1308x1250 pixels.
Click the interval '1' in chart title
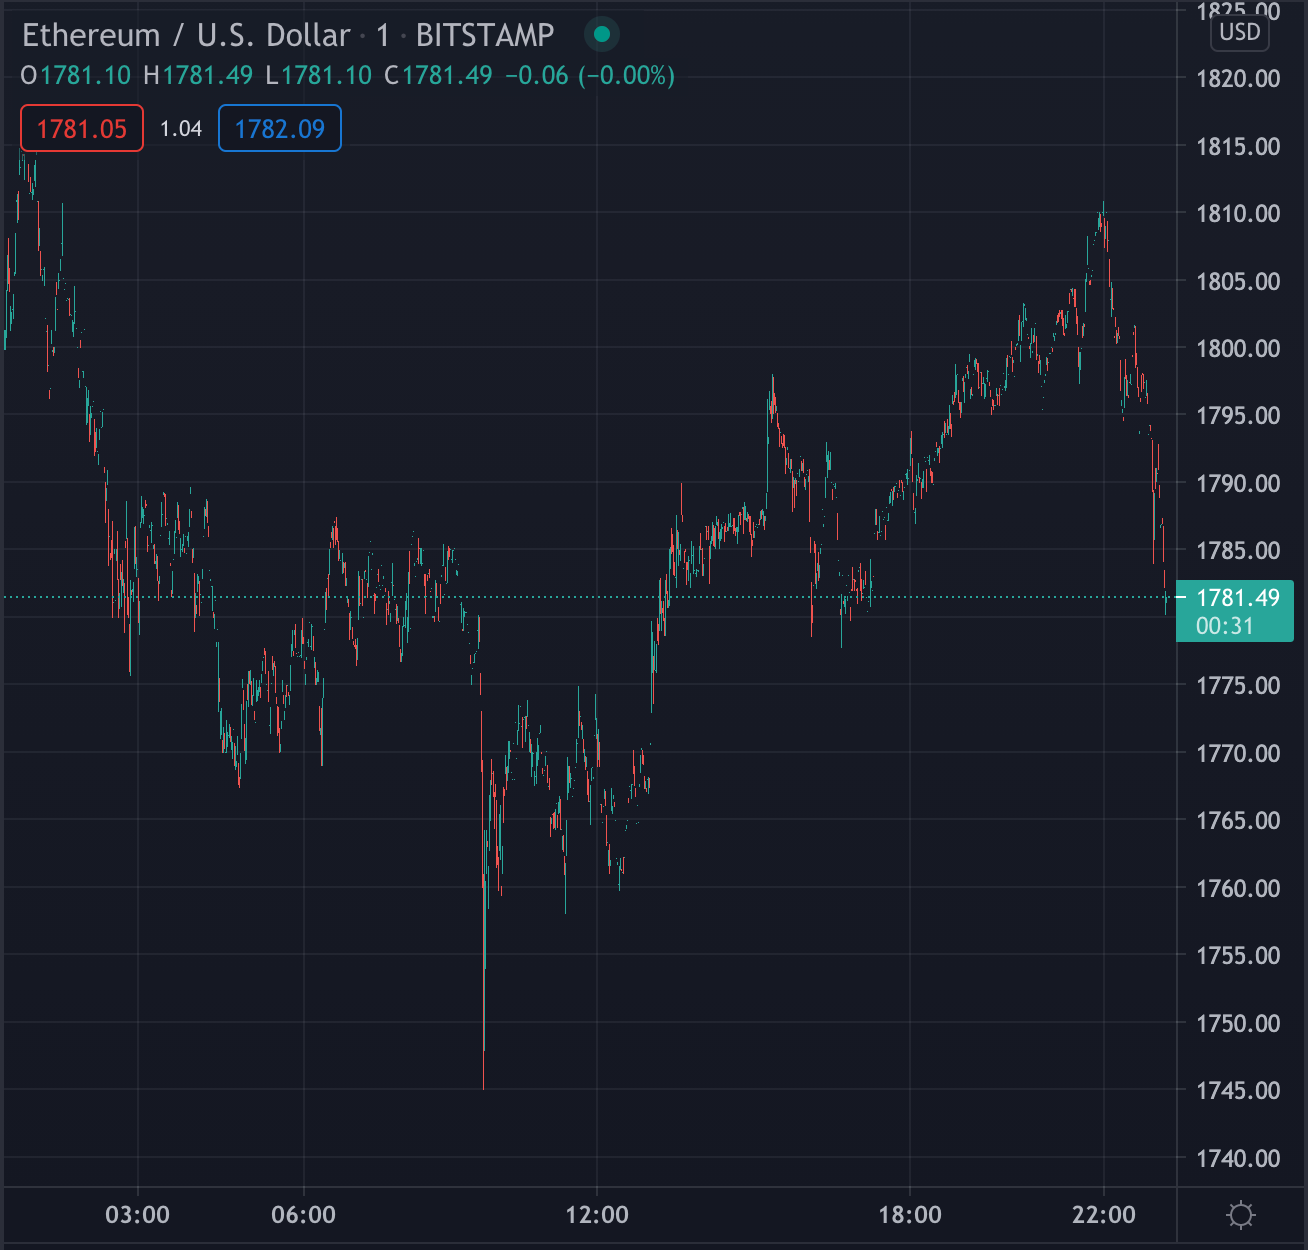coord(383,36)
